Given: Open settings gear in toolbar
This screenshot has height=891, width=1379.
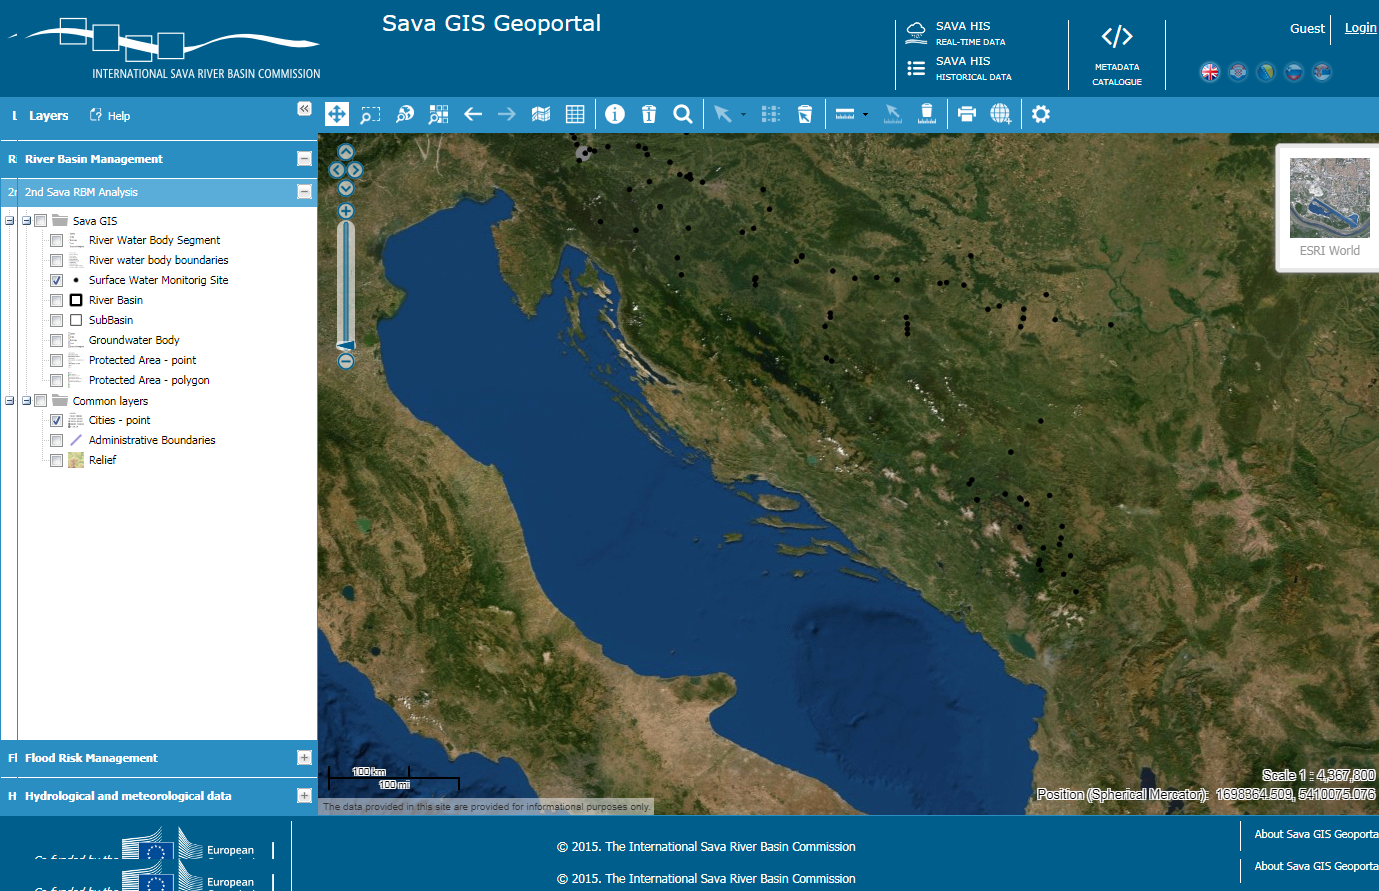Looking at the screenshot, I should click(x=1041, y=114).
